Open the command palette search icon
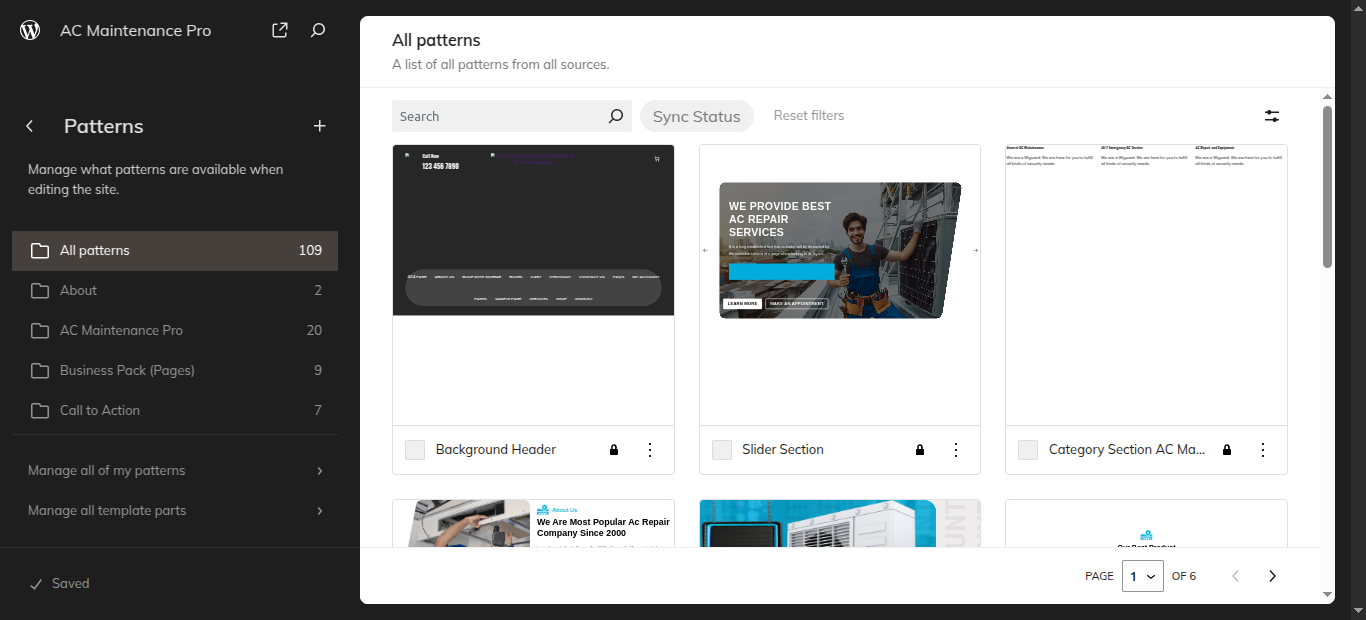Image resolution: width=1366 pixels, height=620 pixels. click(x=318, y=30)
